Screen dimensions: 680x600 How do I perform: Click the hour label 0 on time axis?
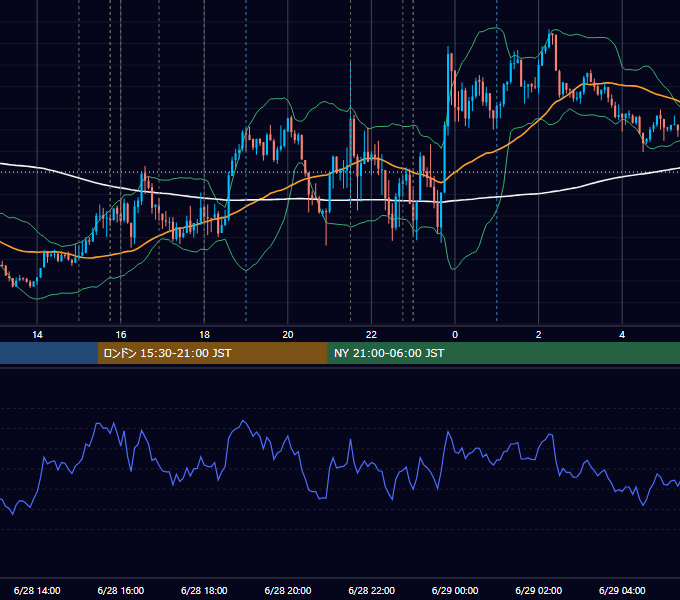[x=455, y=335]
